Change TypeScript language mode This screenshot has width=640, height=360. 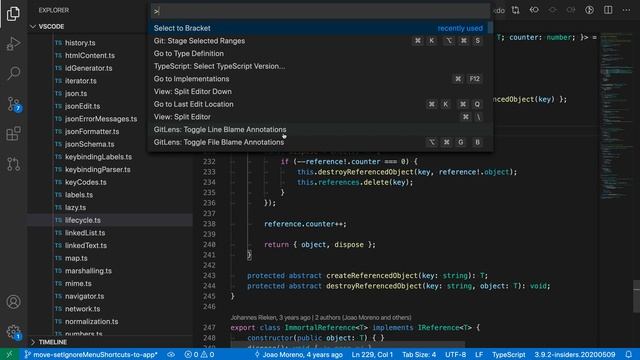(509, 354)
